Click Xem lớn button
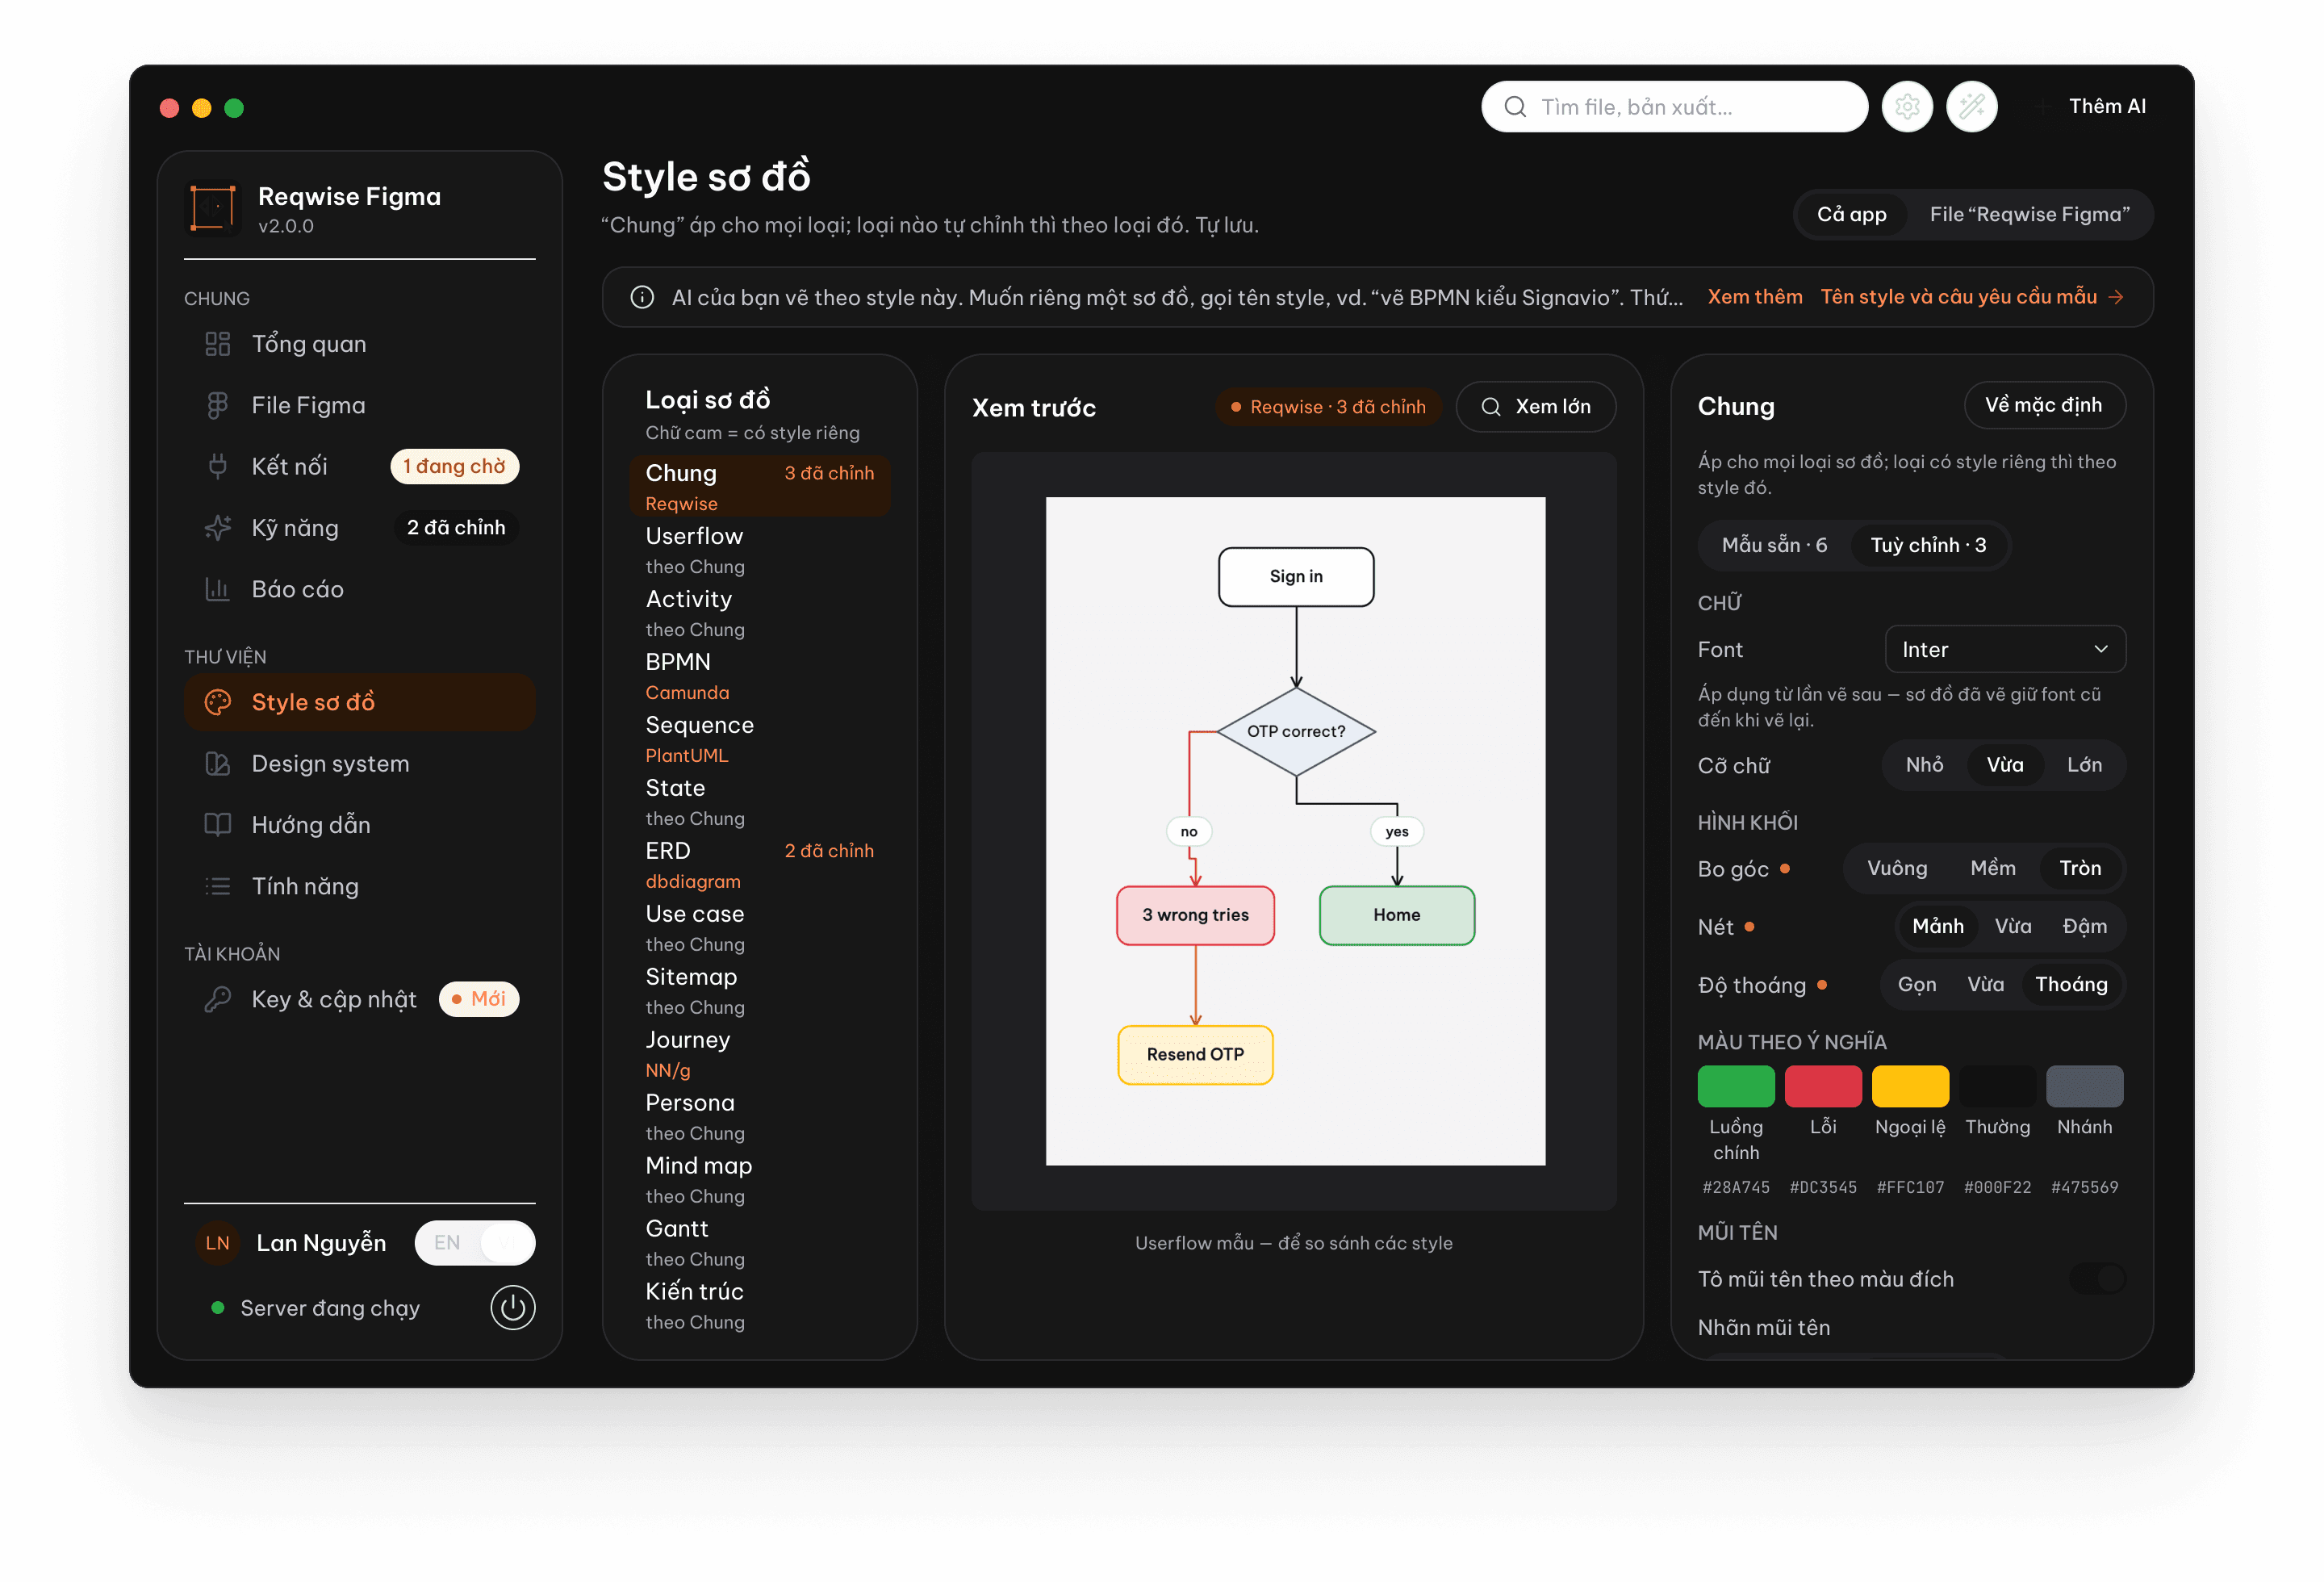 click(x=1535, y=407)
